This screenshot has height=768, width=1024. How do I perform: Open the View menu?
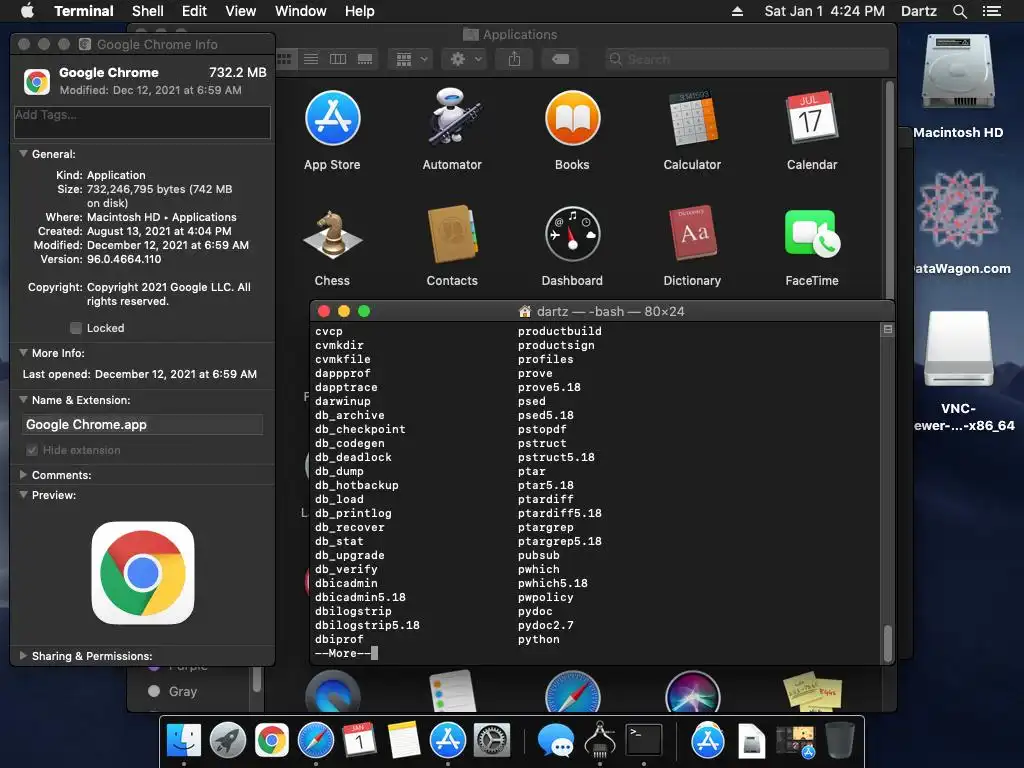point(240,11)
